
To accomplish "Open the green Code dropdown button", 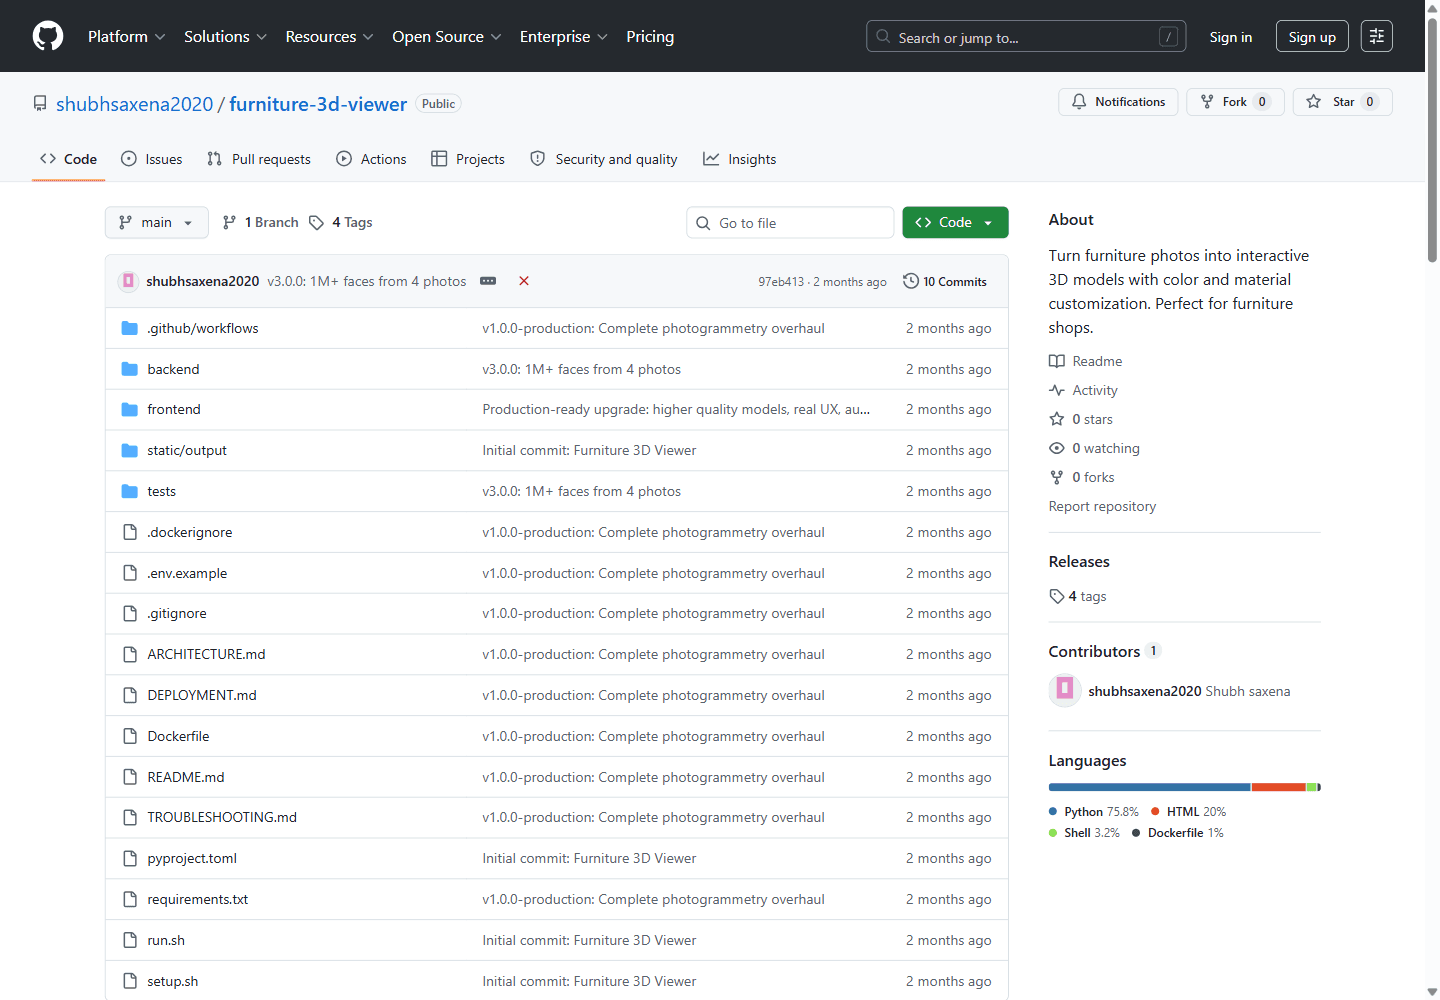I will [955, 222].
